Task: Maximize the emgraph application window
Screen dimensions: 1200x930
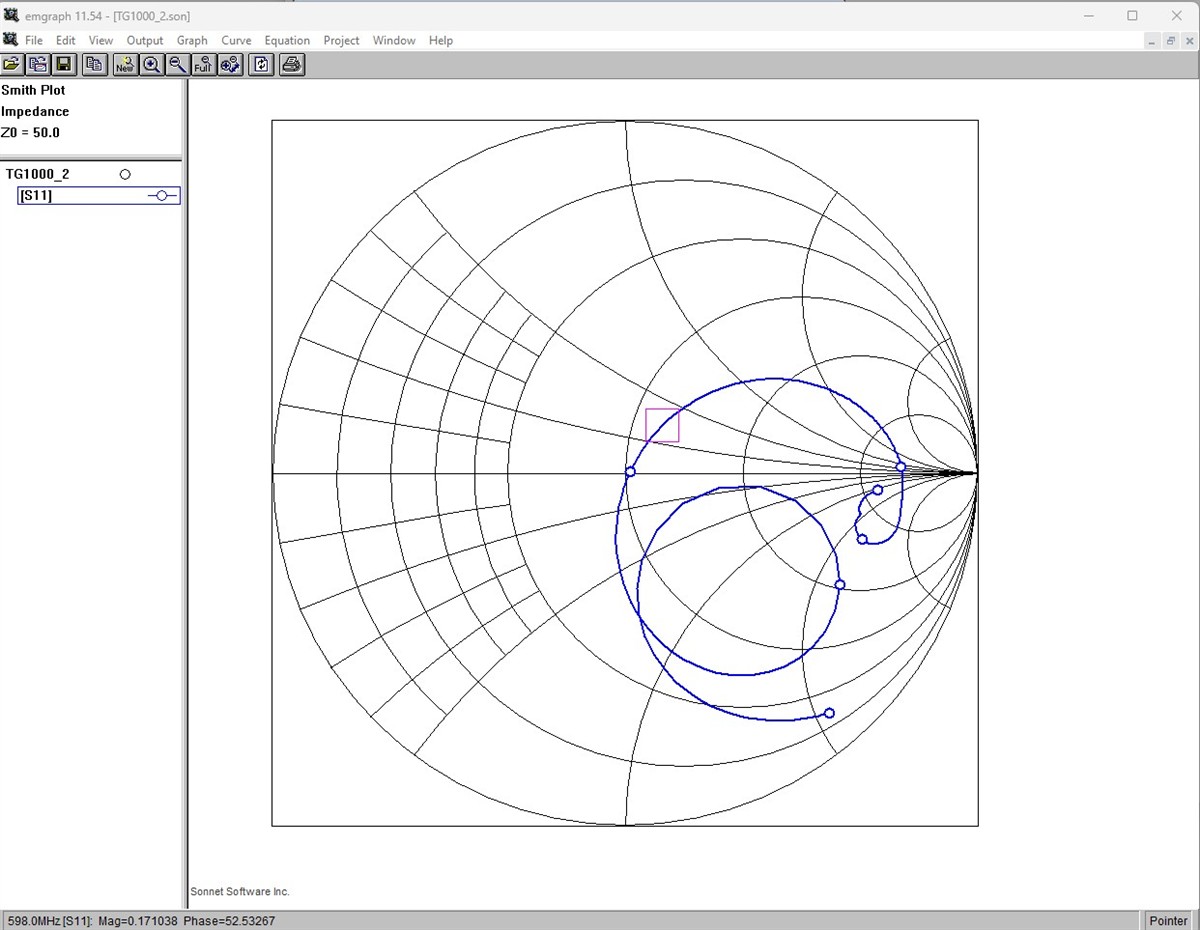Action: (1132, 15)
